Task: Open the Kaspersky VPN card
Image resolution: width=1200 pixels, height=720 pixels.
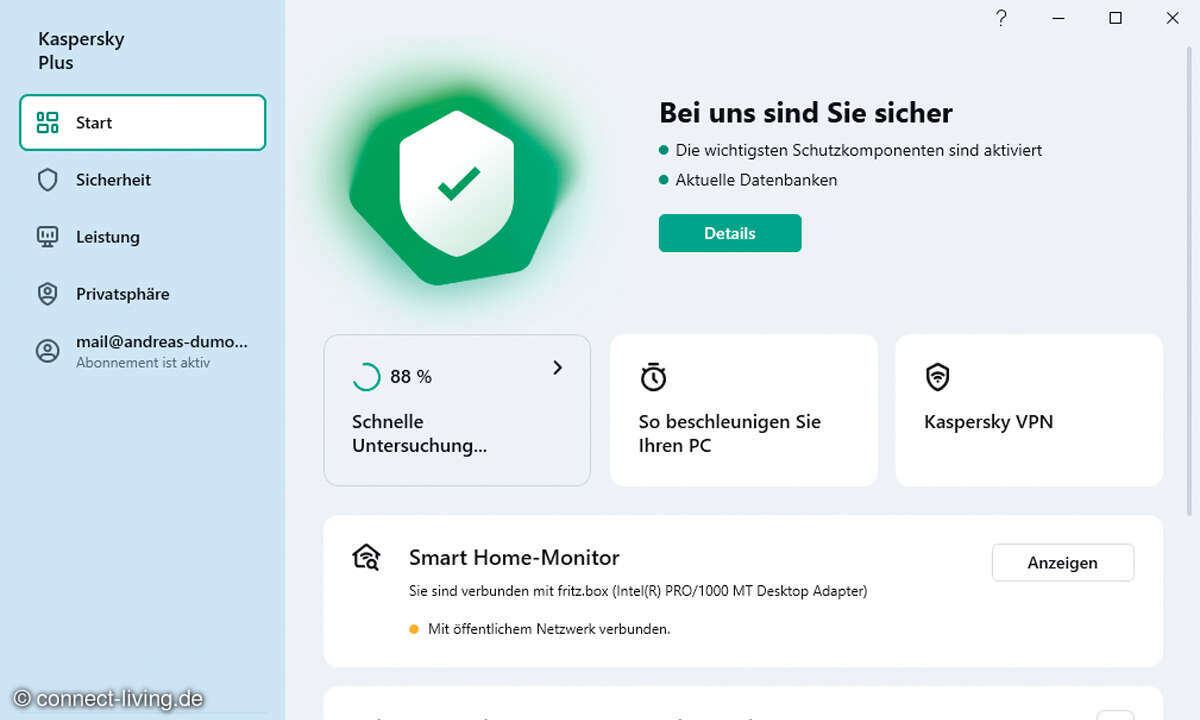Action: click(1029, 410)
